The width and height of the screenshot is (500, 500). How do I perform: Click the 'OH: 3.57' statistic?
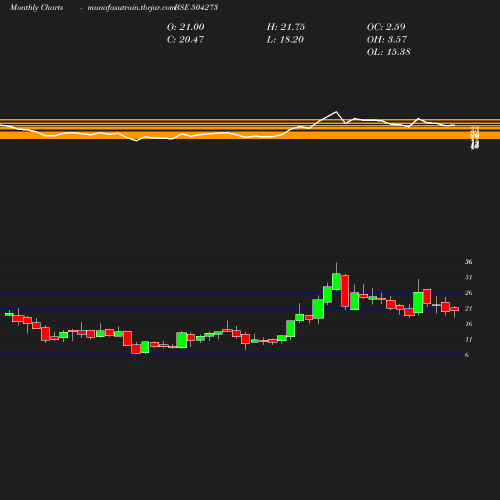(387, 40)
